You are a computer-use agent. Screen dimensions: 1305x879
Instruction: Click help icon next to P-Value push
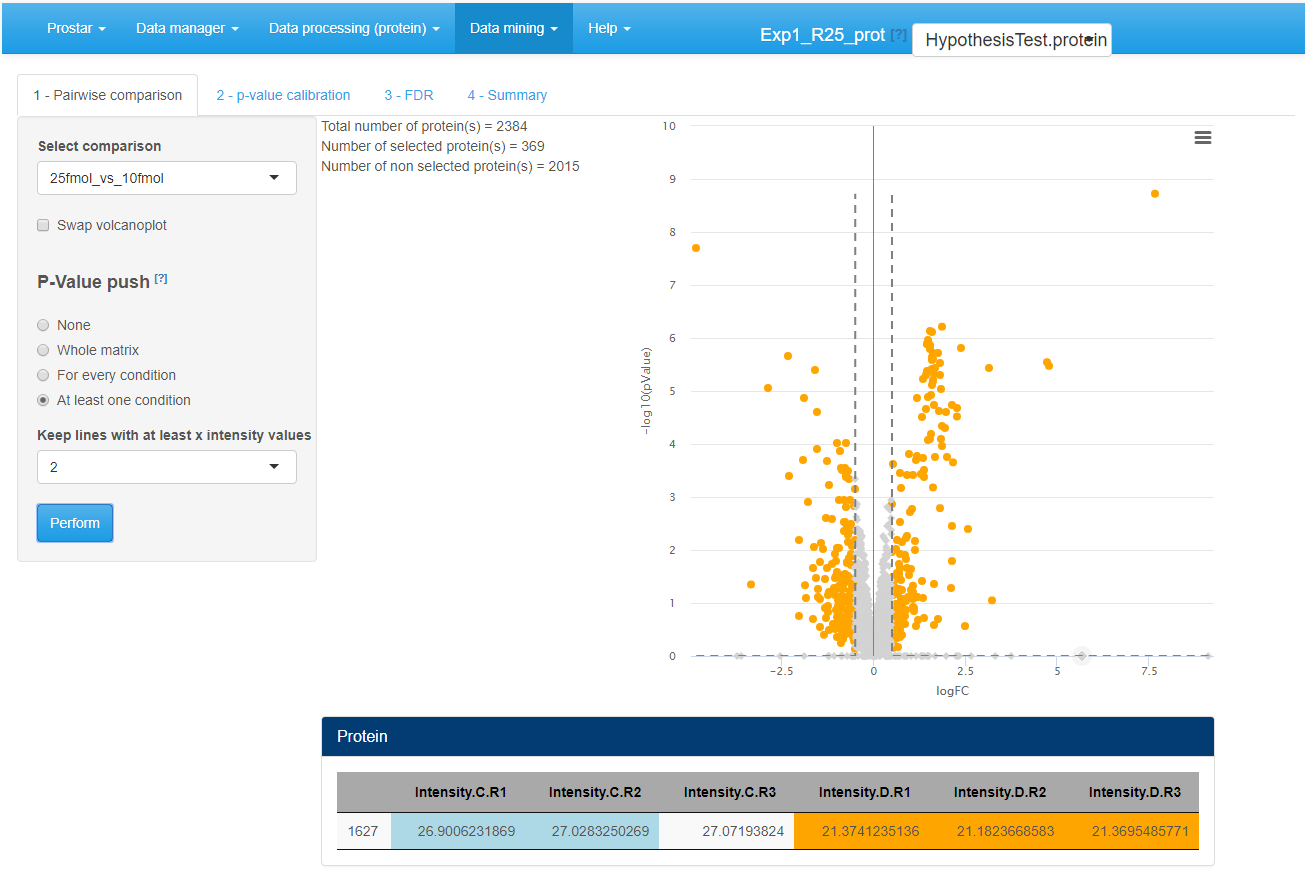(x=161, y=280)
